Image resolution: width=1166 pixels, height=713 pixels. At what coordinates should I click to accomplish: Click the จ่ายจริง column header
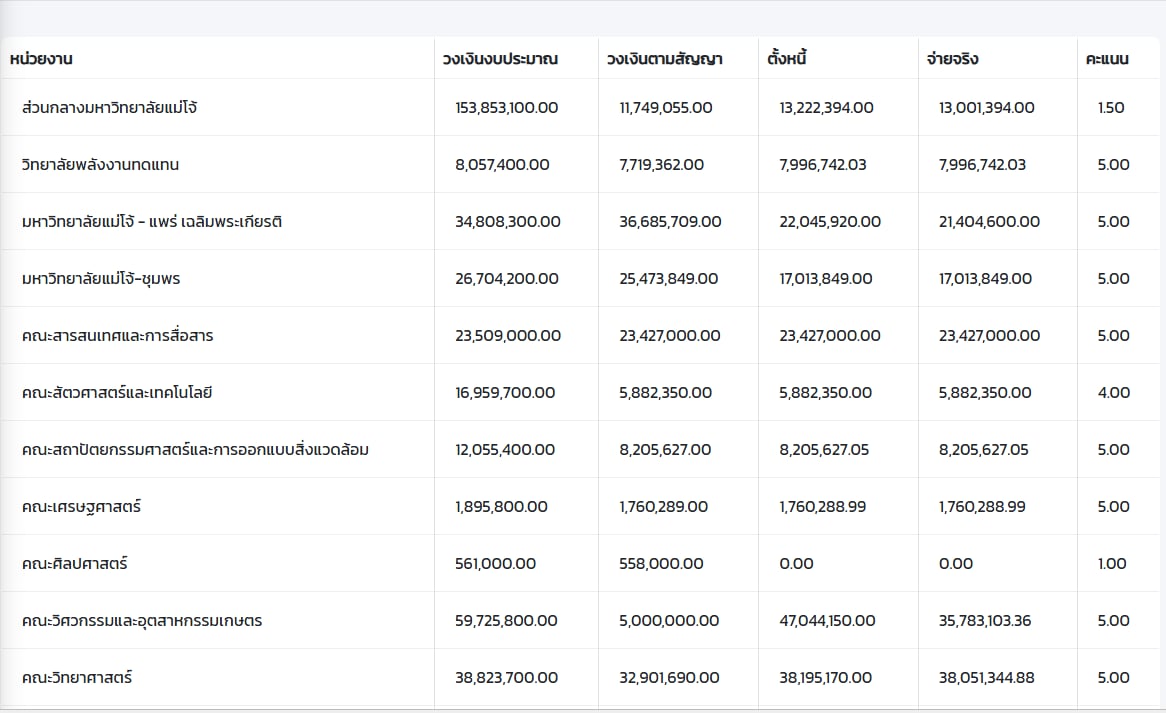pos(952,59)
